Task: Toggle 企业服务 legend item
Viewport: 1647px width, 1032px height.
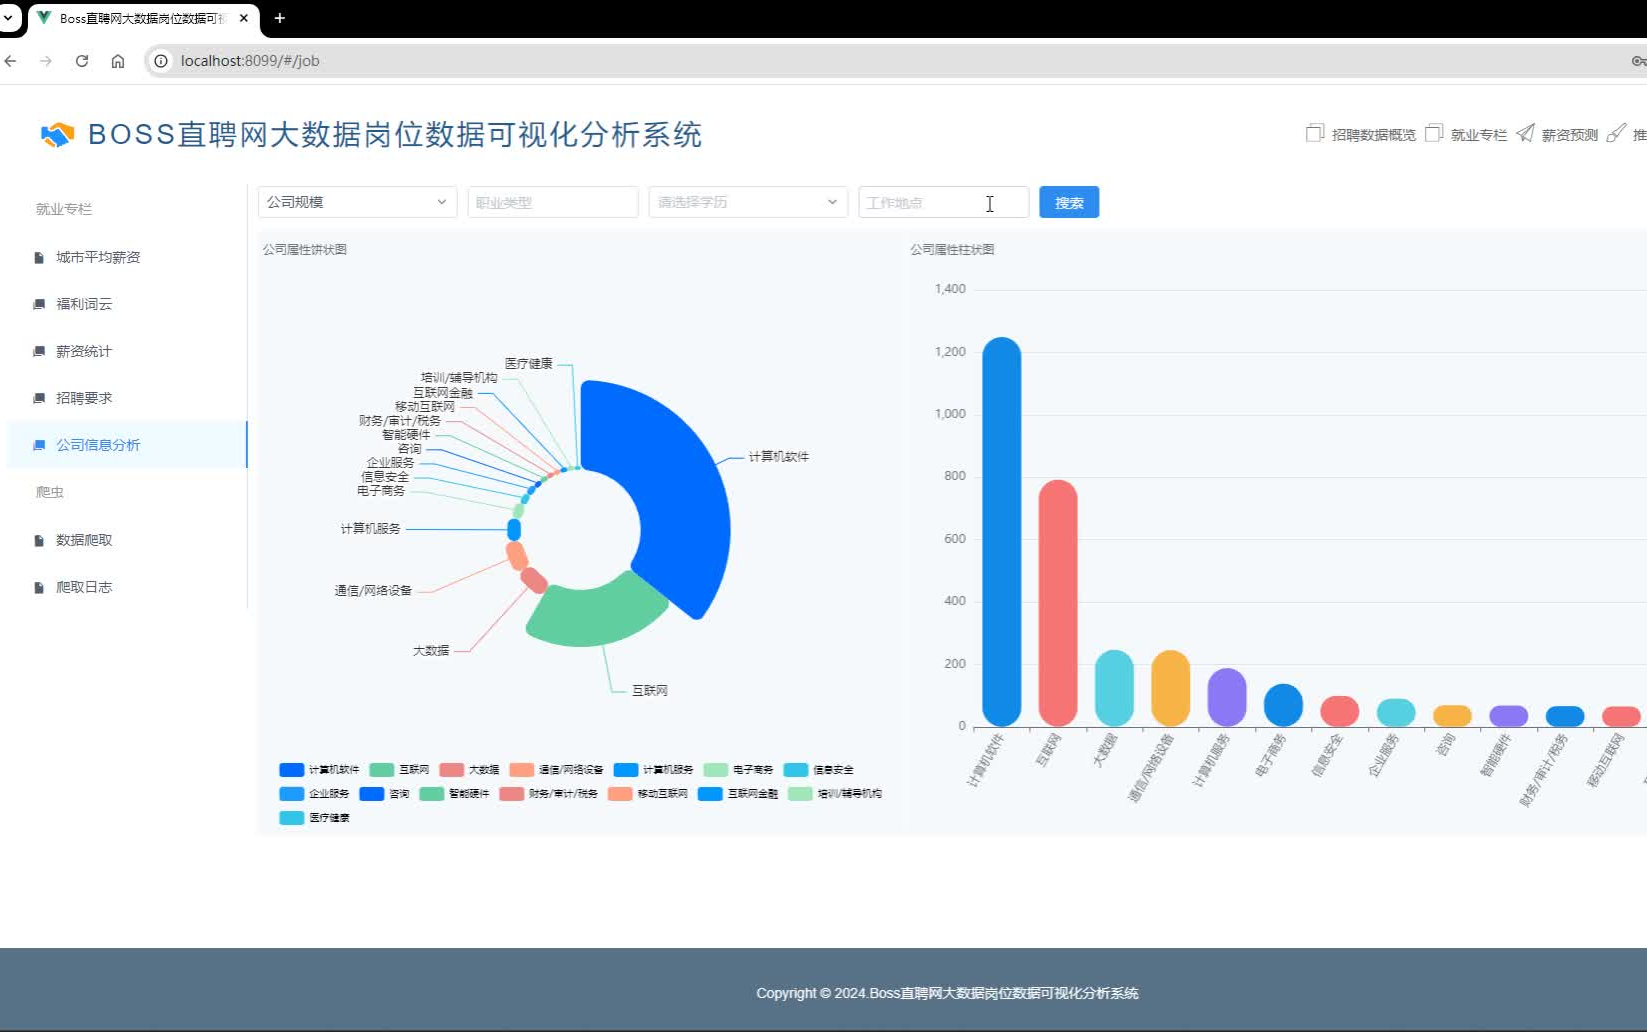Action: click(x=315, y=794)
